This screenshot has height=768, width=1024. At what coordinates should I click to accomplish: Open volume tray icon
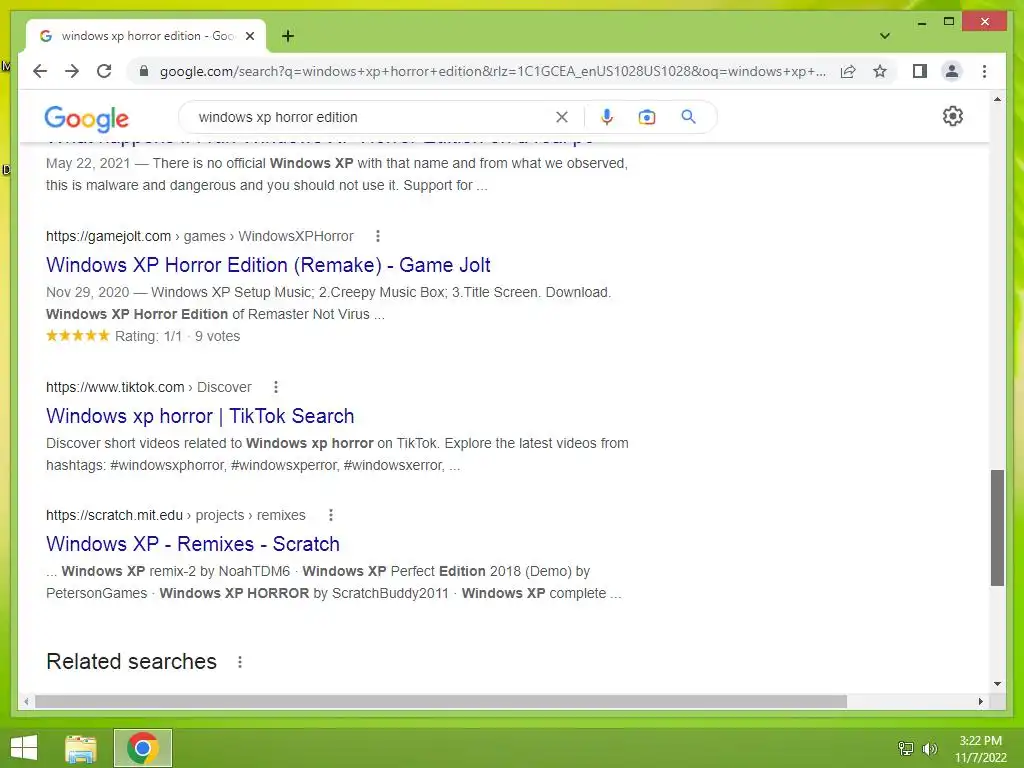[929, 748]
